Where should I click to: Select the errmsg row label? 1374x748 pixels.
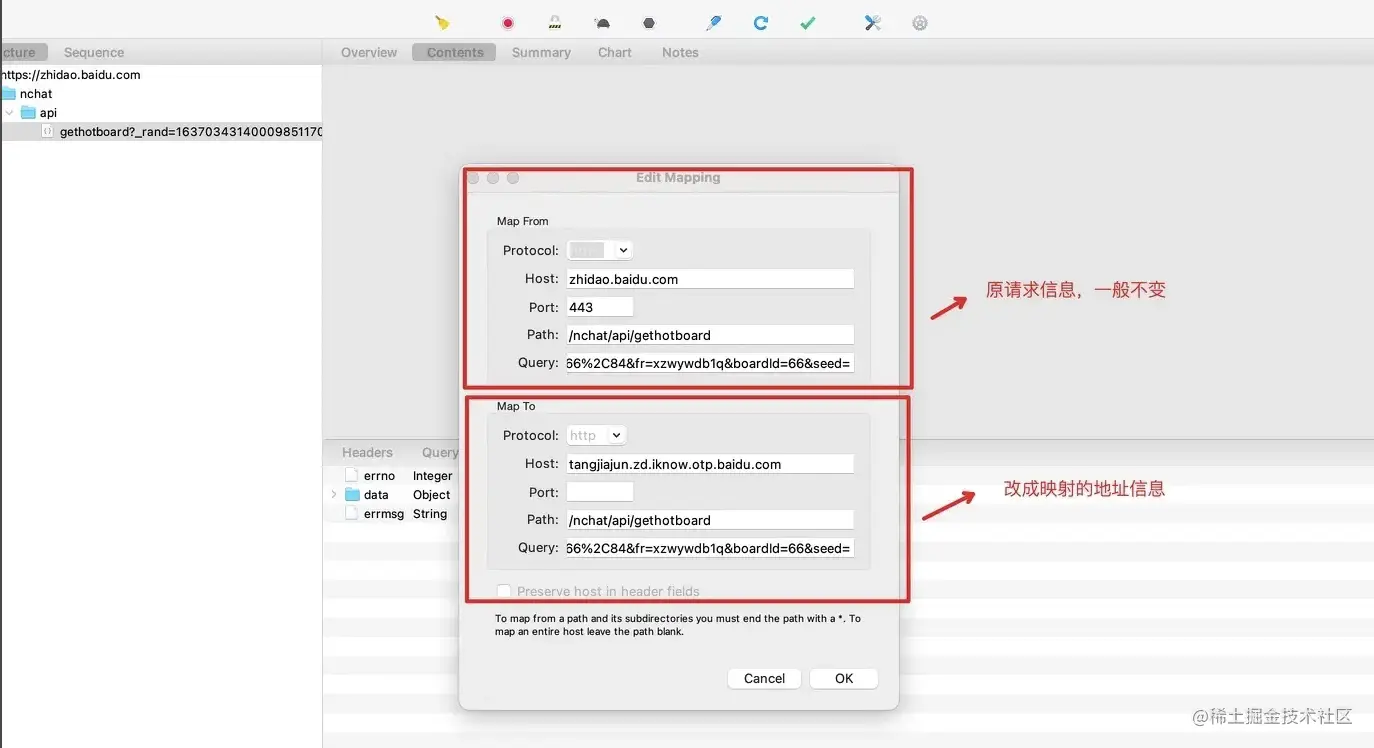pos(383,514)
